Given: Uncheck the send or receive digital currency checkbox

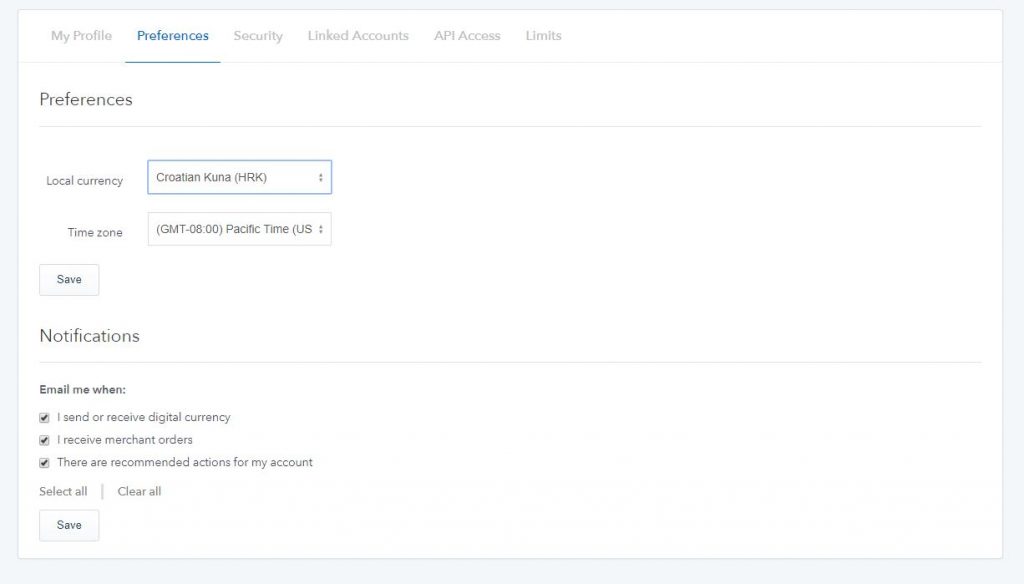Looking at the screenshot, I should coord(45,418).
